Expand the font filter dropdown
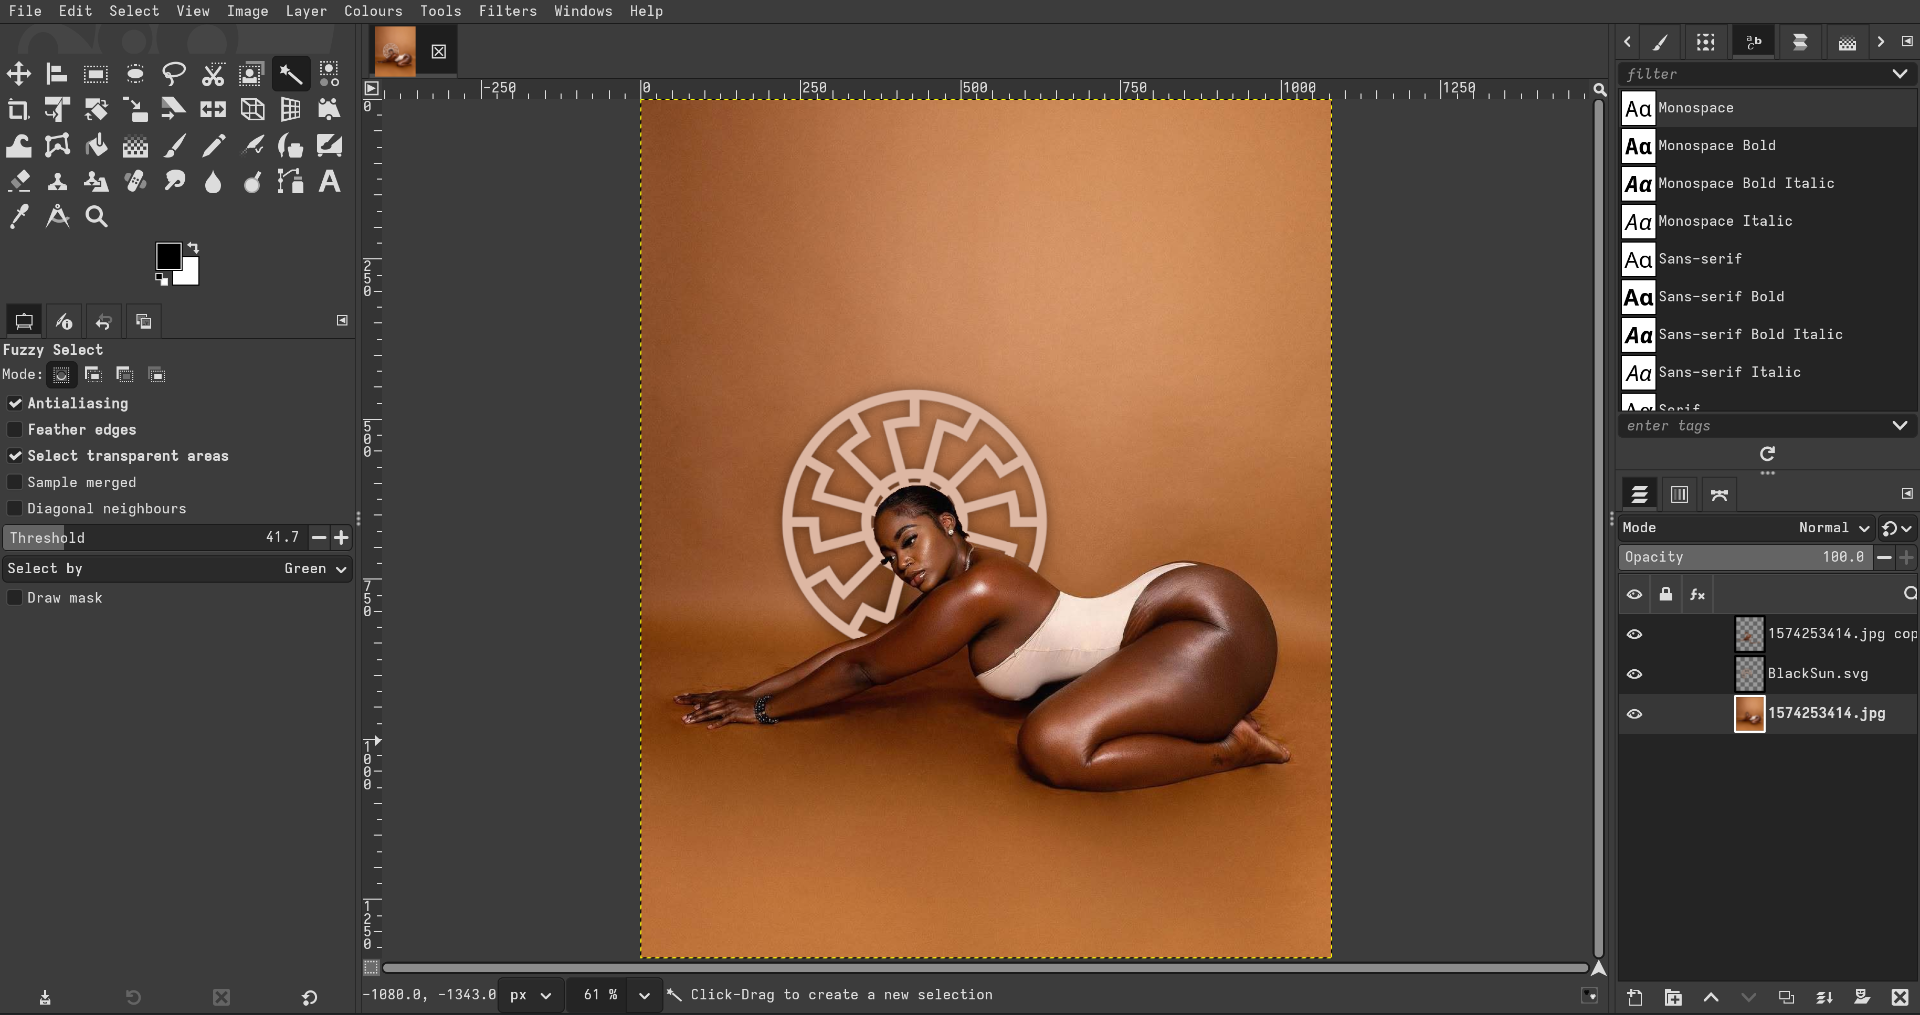The height and width of the screenshot is (1015, 1920). [1900, 74]
